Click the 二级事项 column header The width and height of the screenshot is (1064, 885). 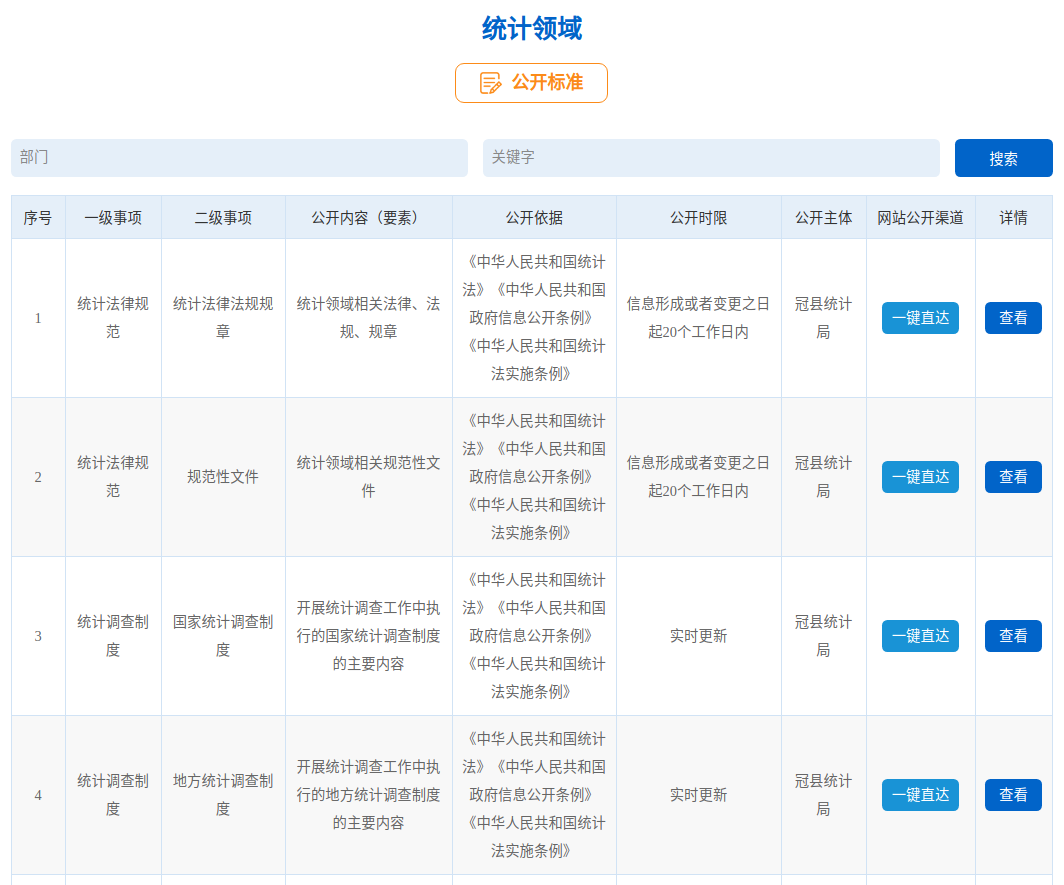(223, 218)
